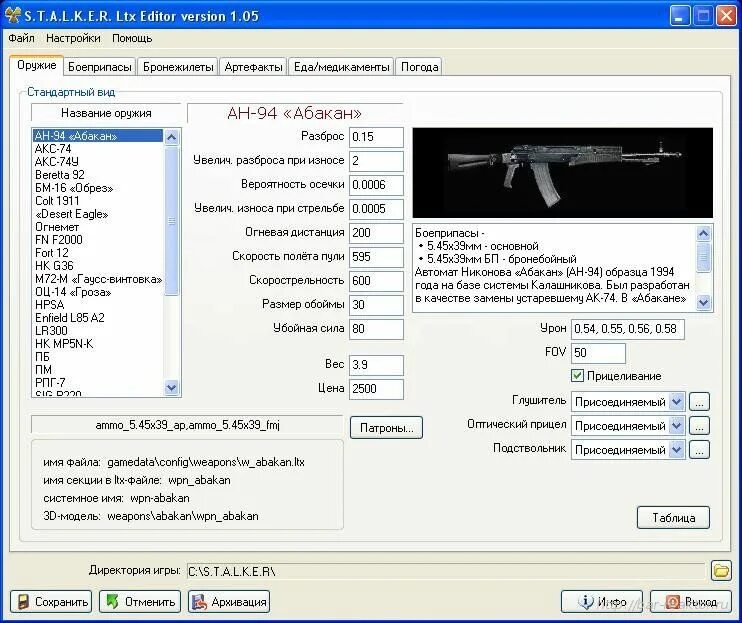Select Colt 1911 in the weapon list
Screen dimensions: 742x623
point(97,201)
